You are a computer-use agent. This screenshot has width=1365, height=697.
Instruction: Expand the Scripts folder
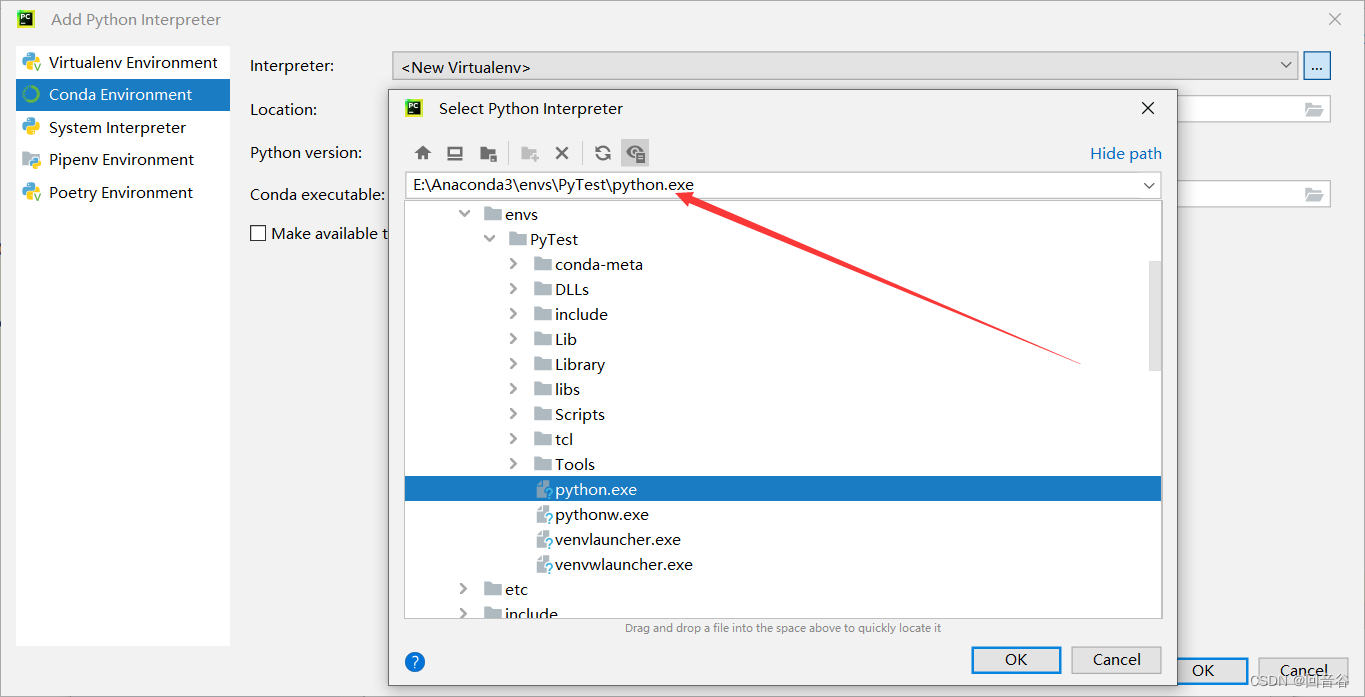click(x=513, y=413)
